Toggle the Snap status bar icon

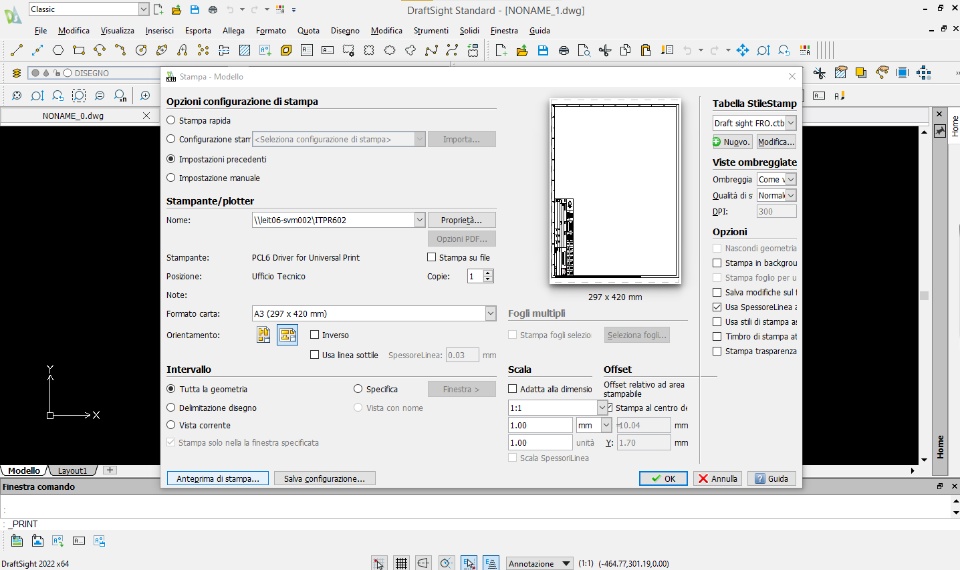(x=379, y=563)
